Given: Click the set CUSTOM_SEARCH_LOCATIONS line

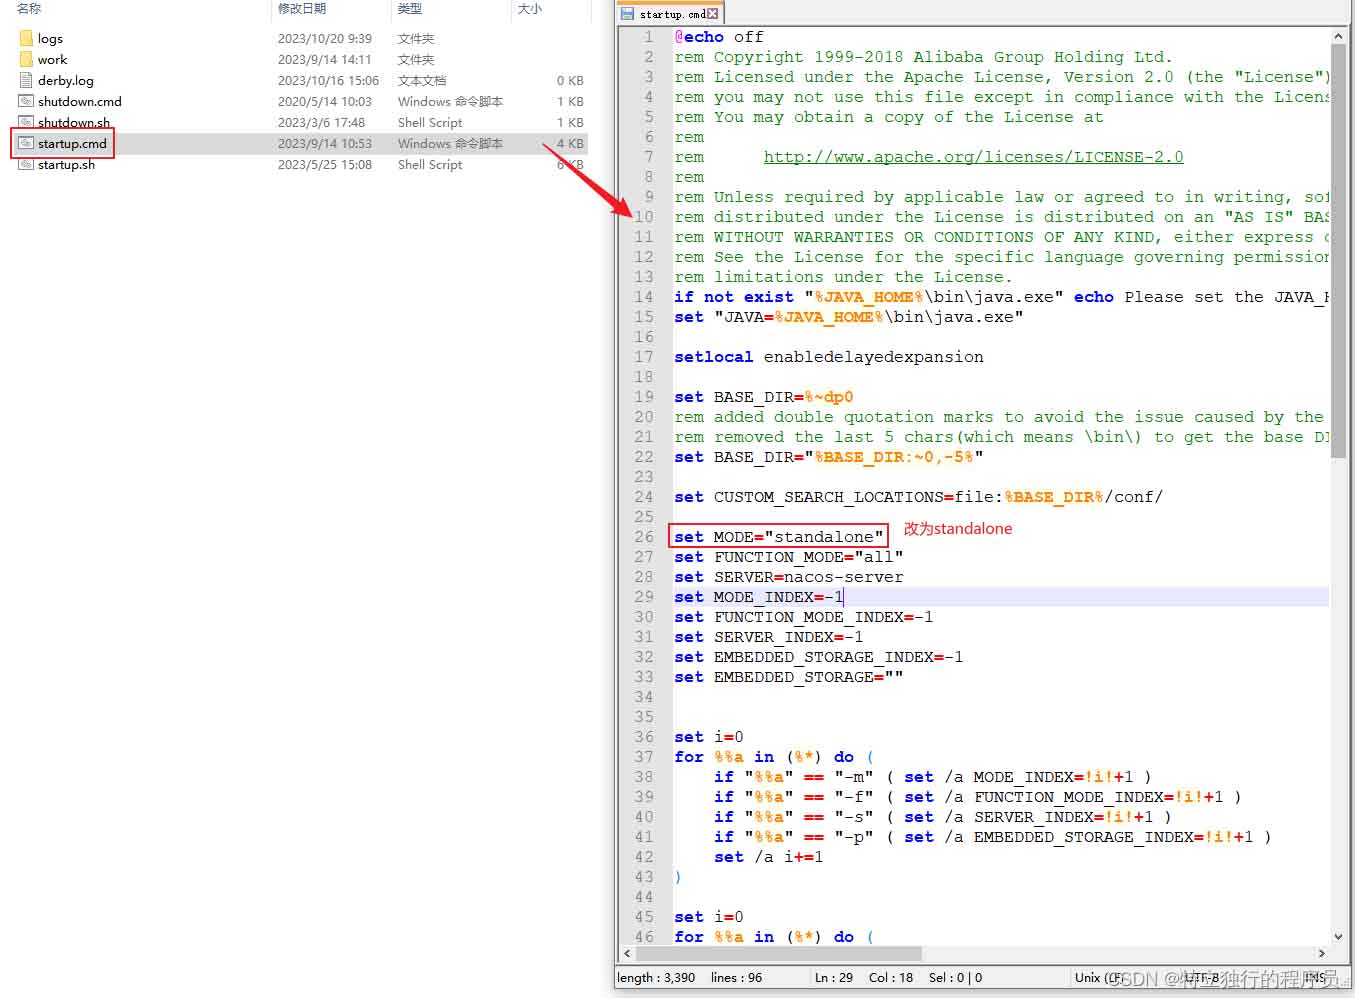Looking at the screenshot, I should (918, 497).
